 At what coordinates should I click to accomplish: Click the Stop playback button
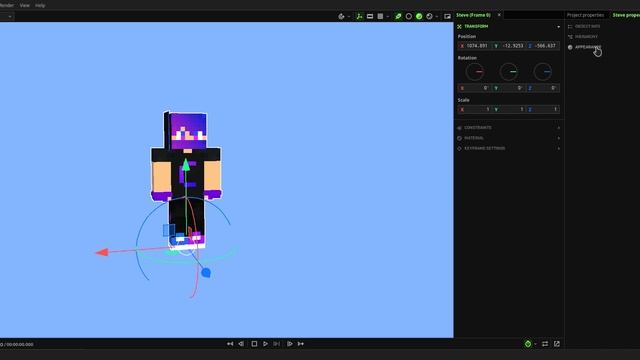(254, 344)
